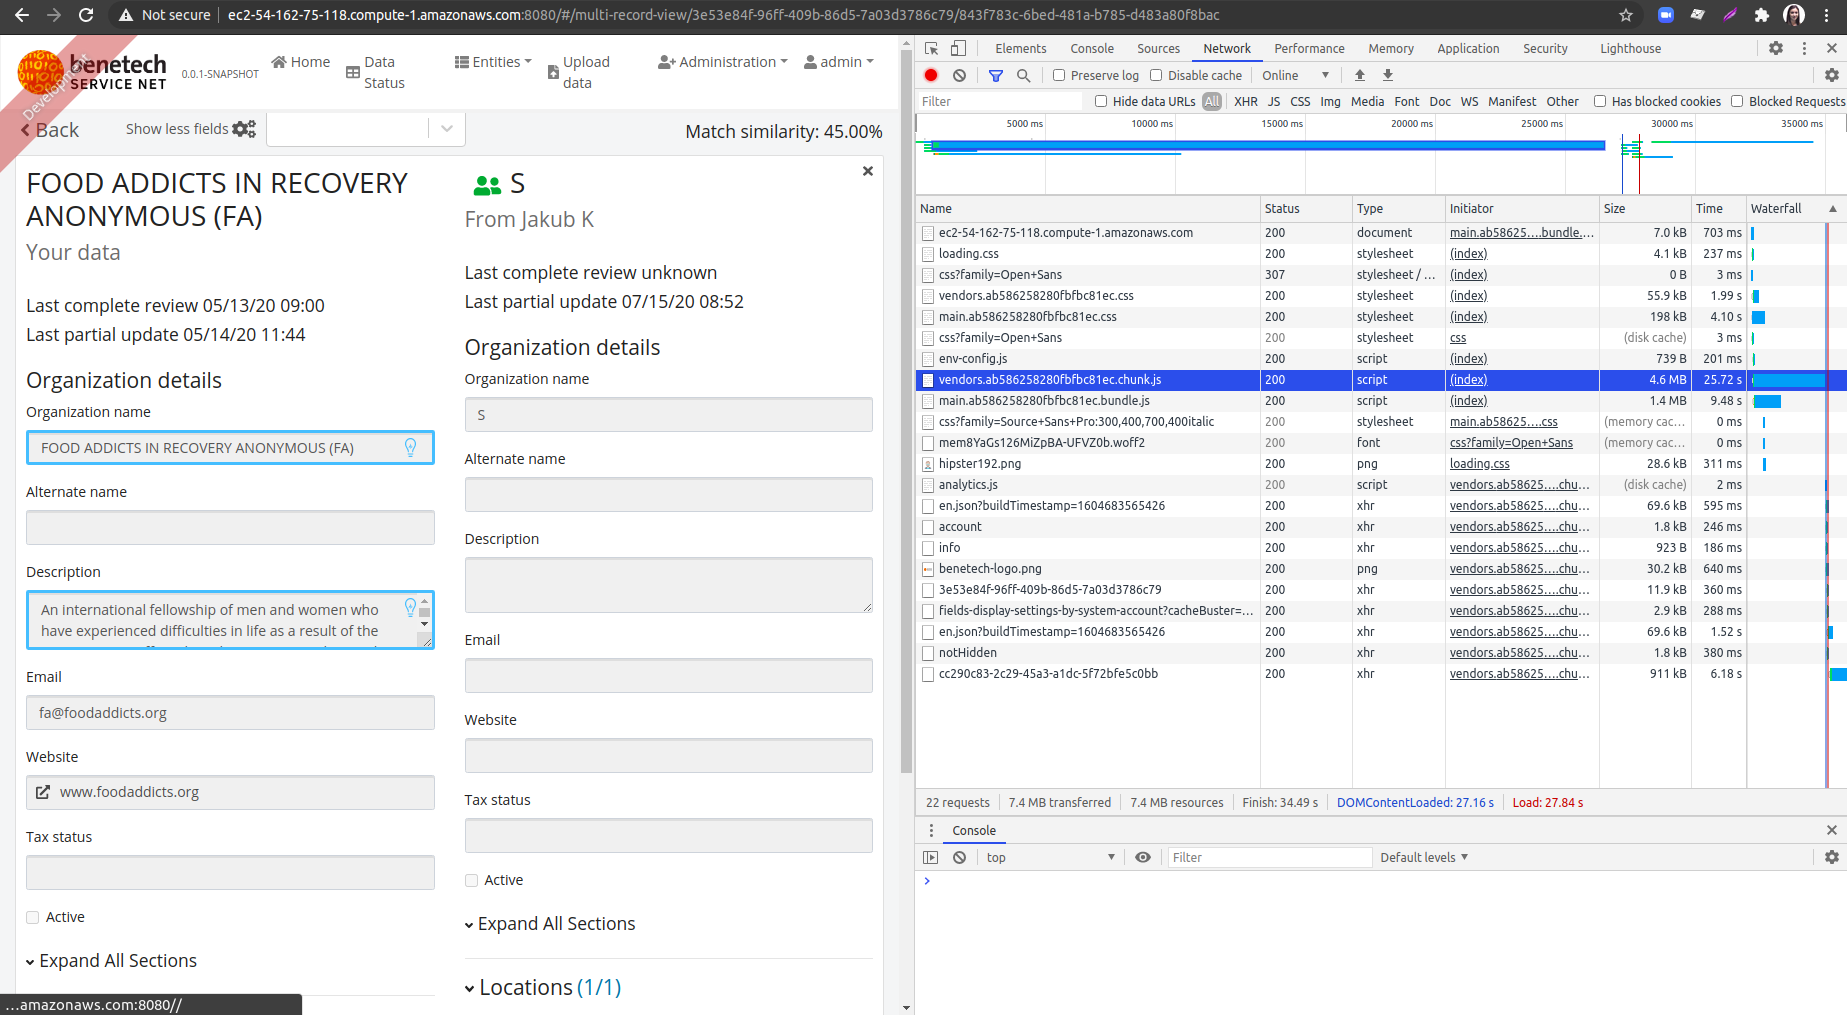Screen dimensions: 1847x1015
Task: Open the network requests filter funnel
Action: [994, 75]
